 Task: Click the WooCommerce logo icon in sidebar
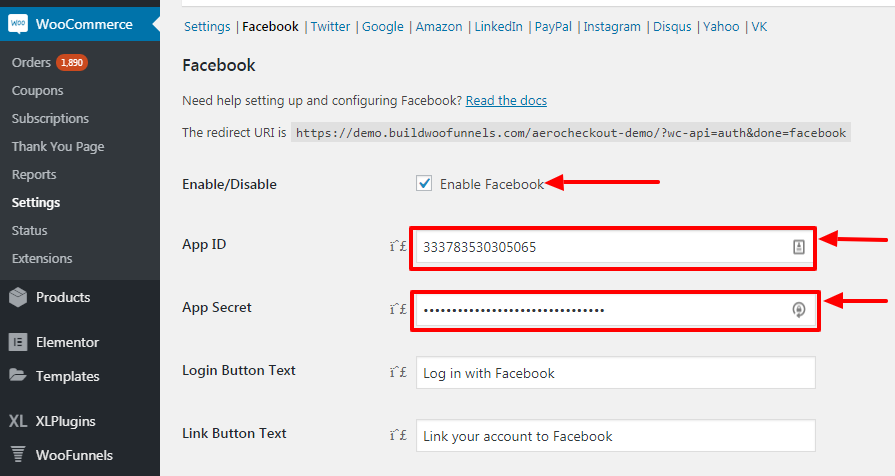pos(18,24)
